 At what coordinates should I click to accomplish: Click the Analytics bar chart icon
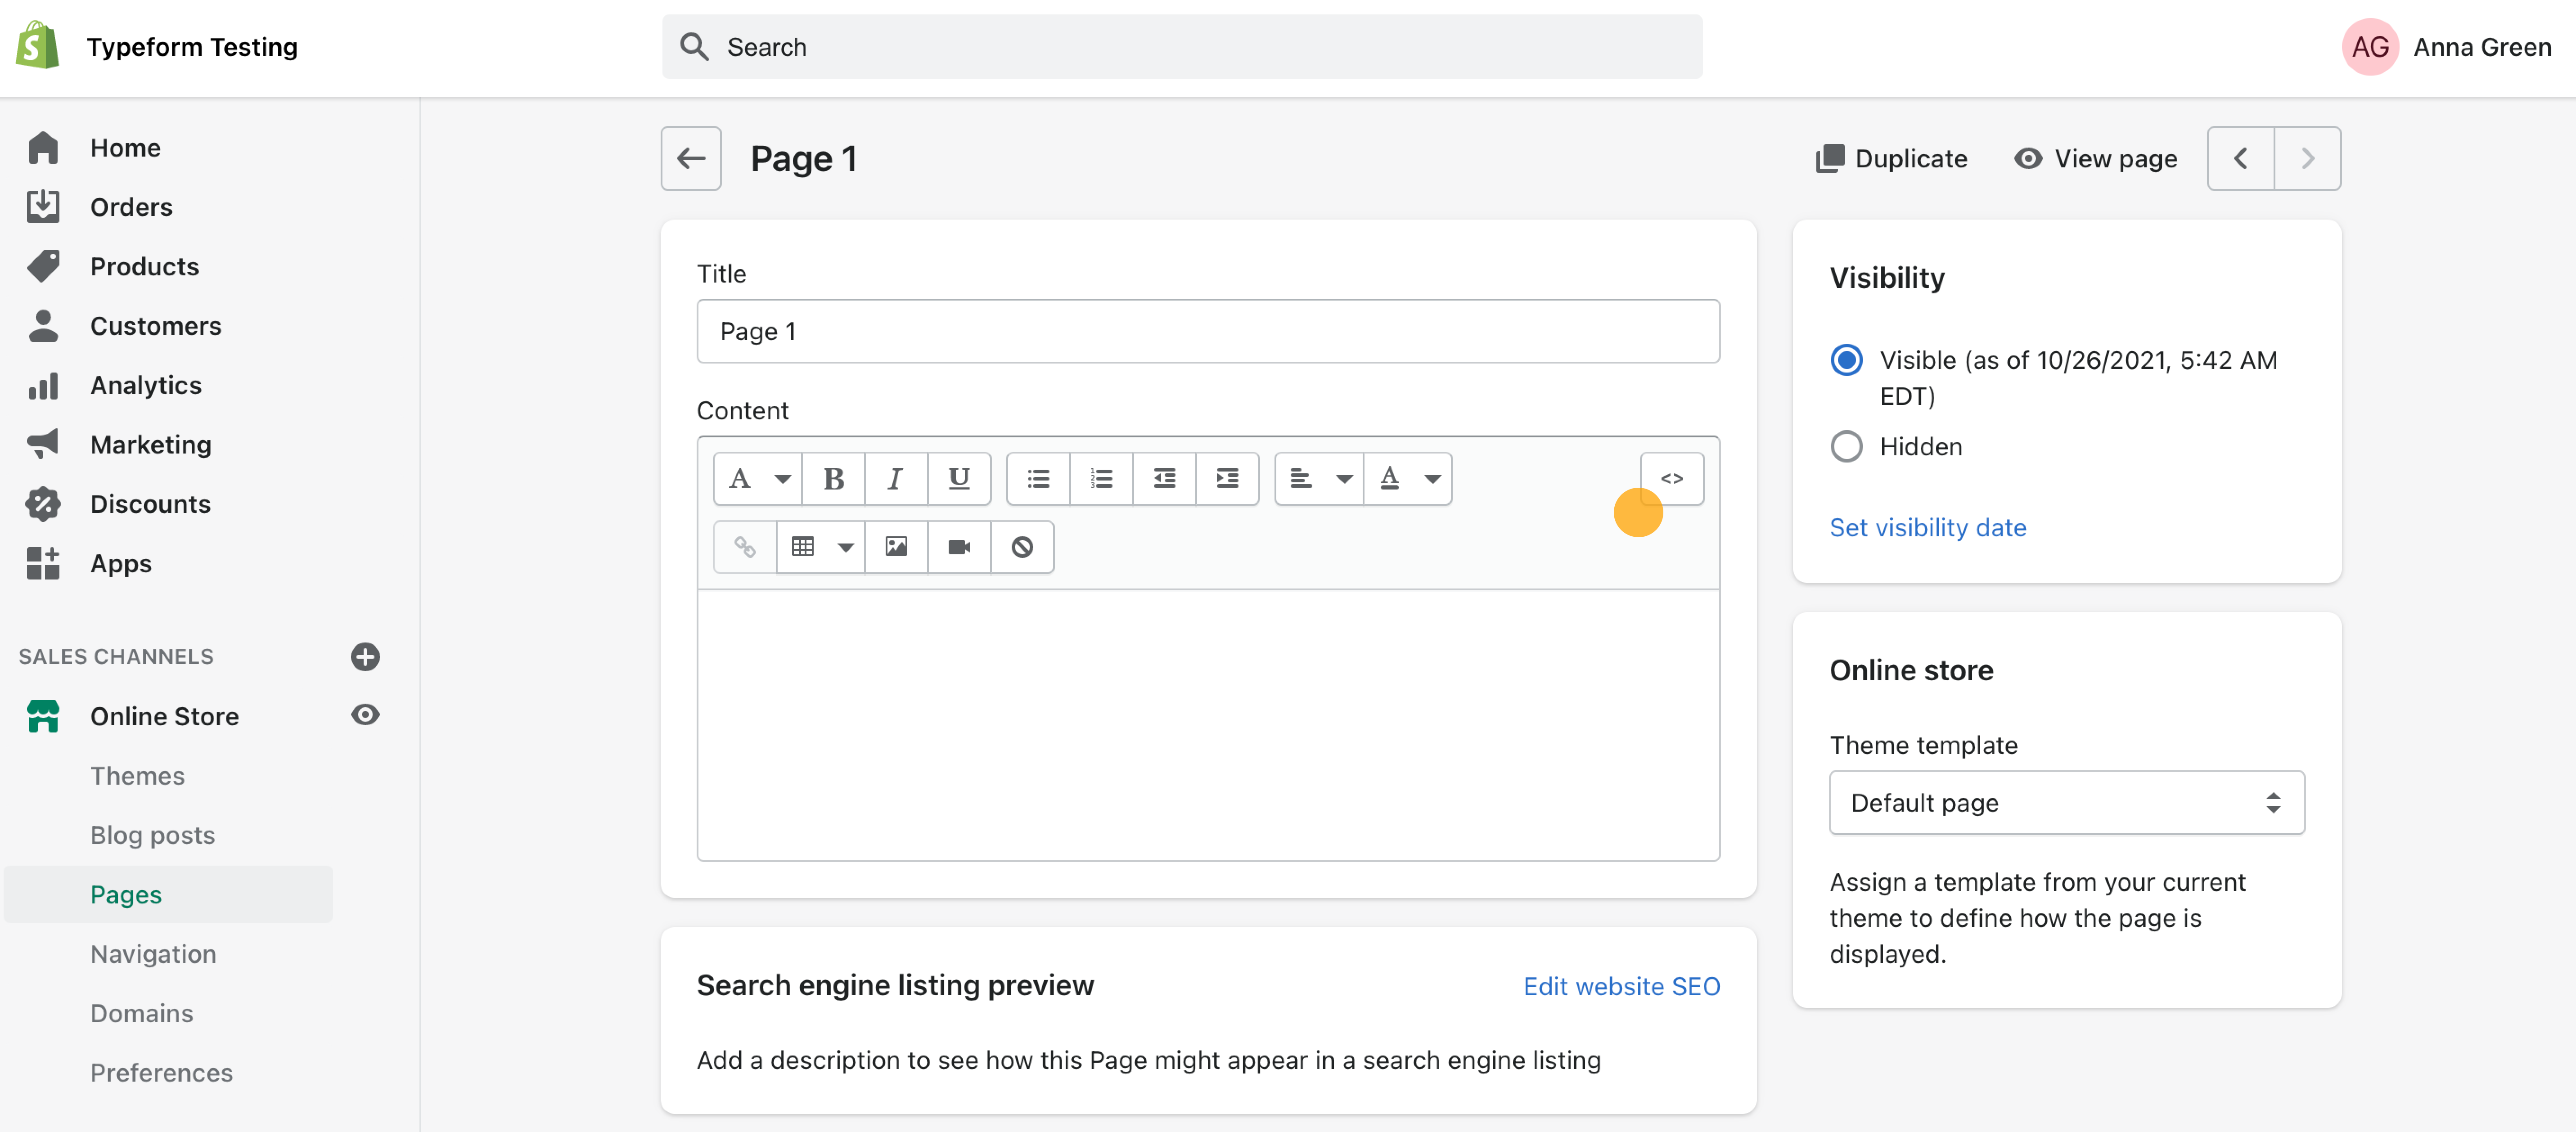click(43, 385)
